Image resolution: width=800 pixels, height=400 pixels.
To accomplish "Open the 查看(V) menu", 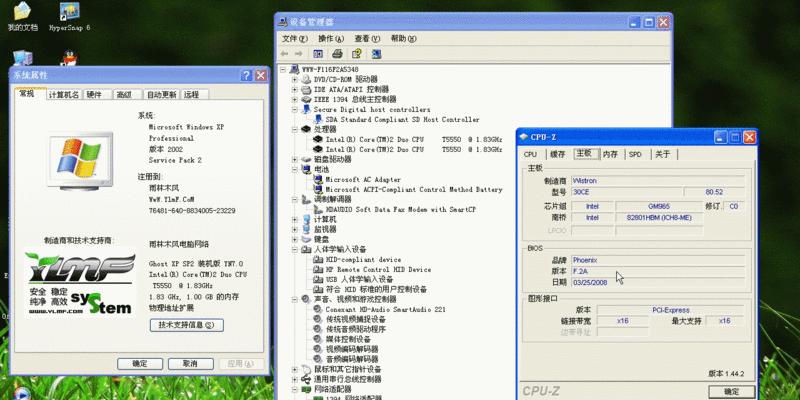I will click(367, 39).
